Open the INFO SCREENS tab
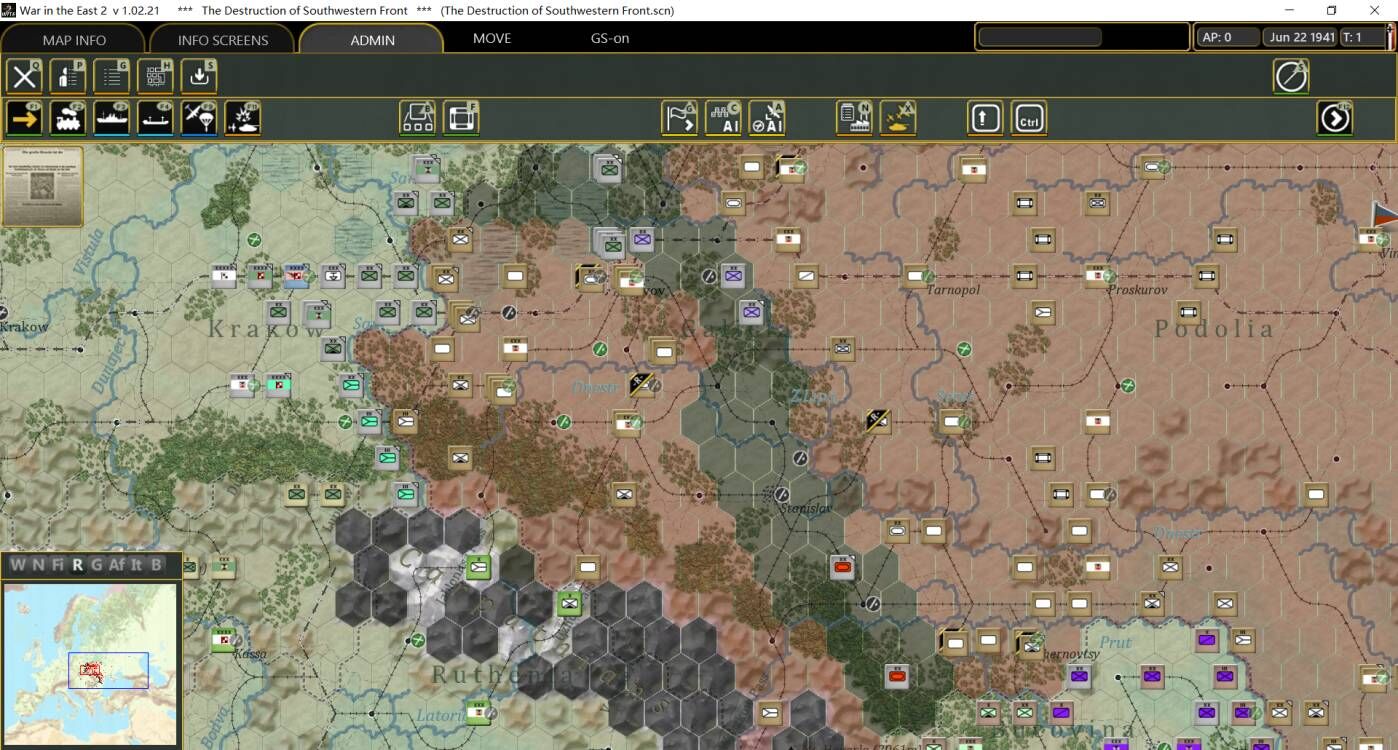 [223, 40]
